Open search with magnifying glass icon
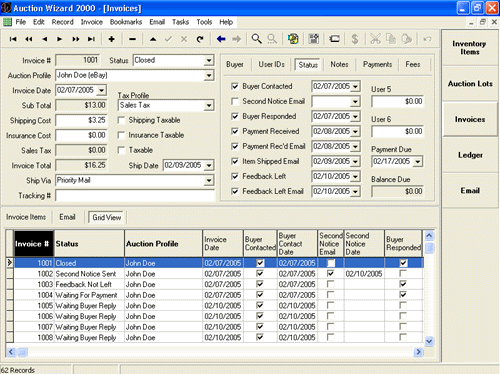The width and height of the screenshot is (500, 374). 256,39
